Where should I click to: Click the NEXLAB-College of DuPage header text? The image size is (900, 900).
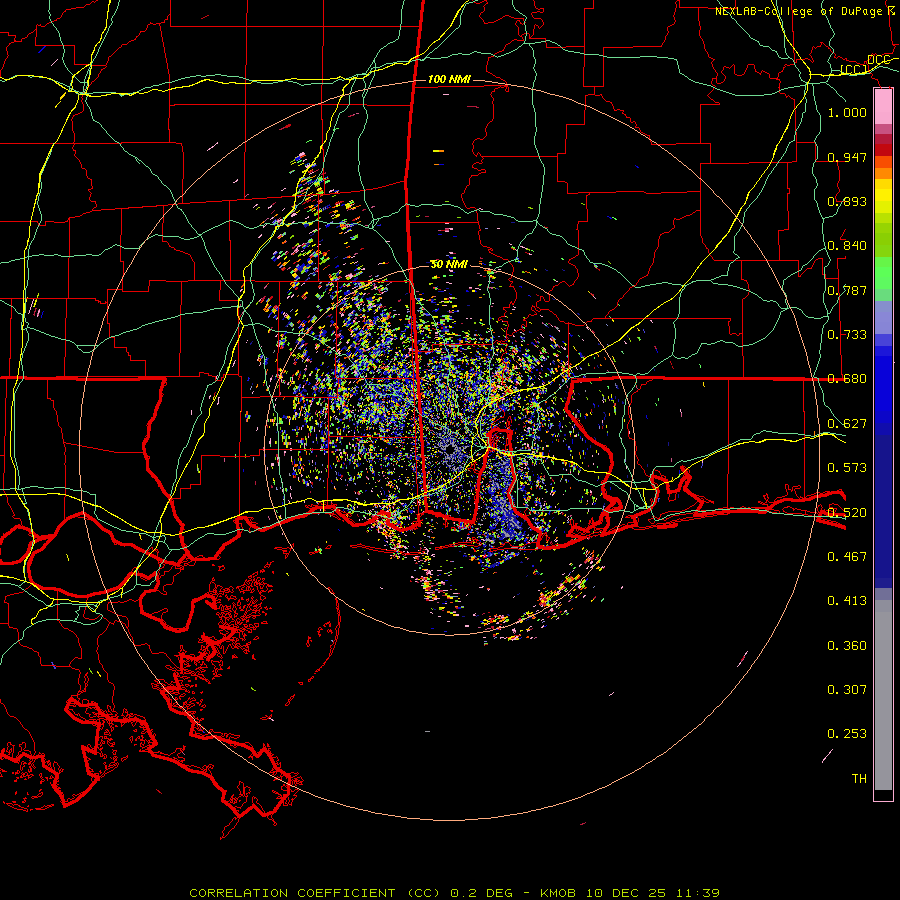798,11
